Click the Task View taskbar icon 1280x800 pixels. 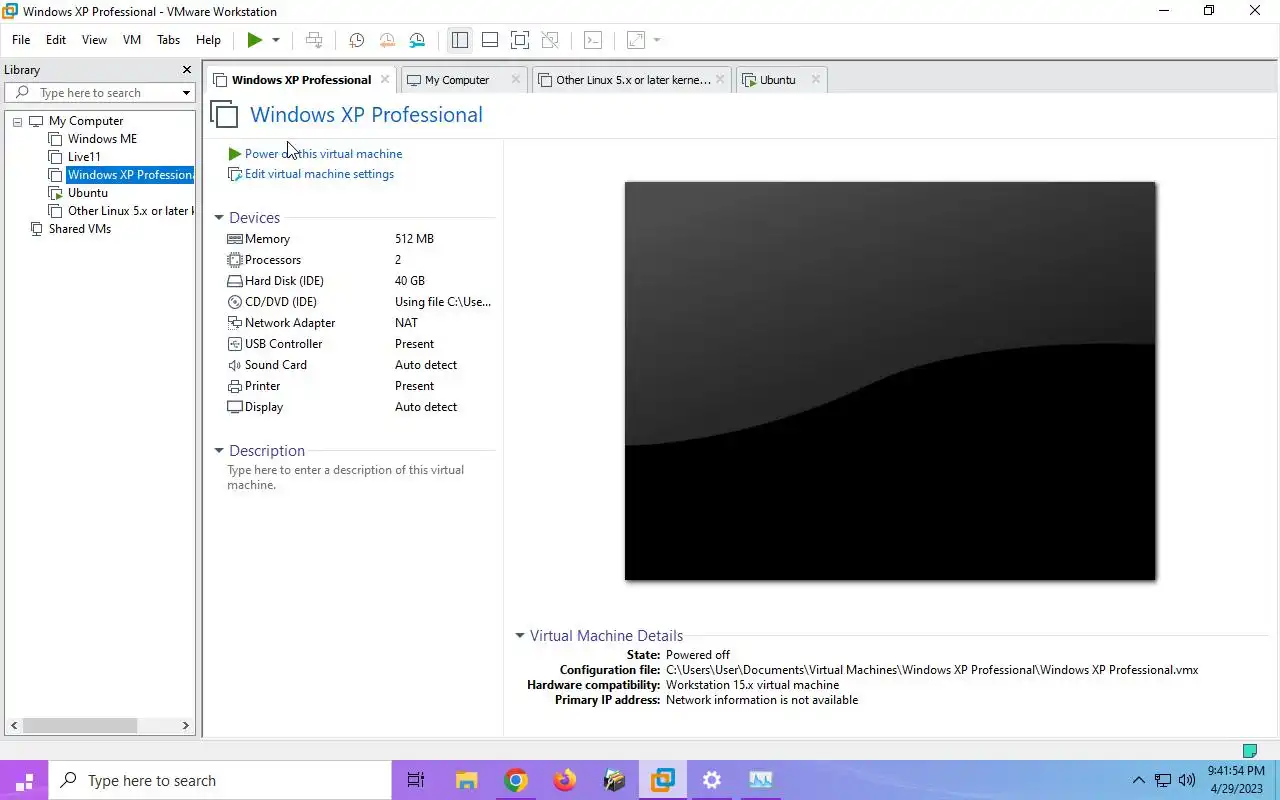coord(416,780)
